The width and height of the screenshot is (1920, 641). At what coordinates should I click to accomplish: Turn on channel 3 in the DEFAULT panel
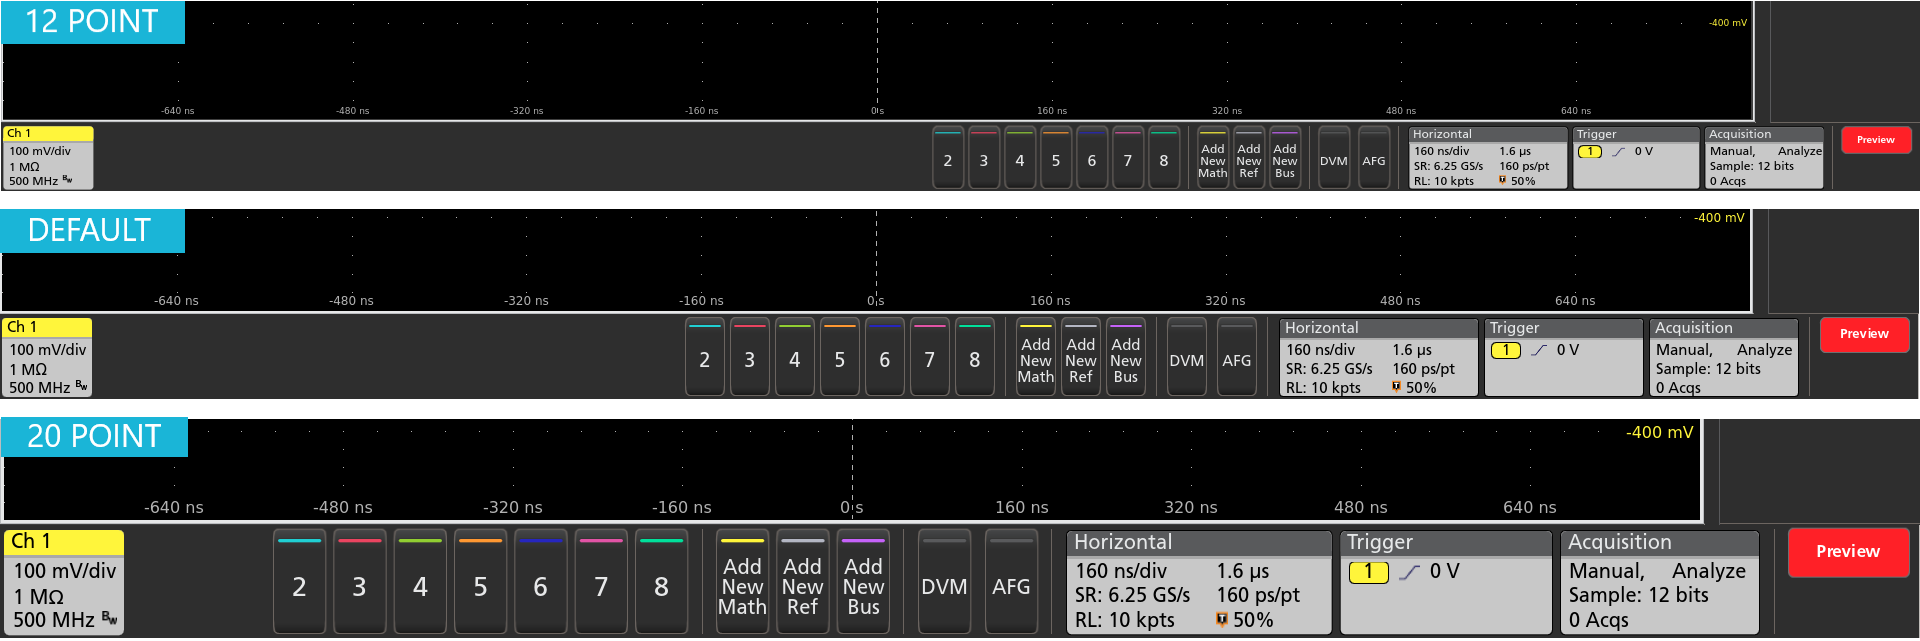pos(750,357)
